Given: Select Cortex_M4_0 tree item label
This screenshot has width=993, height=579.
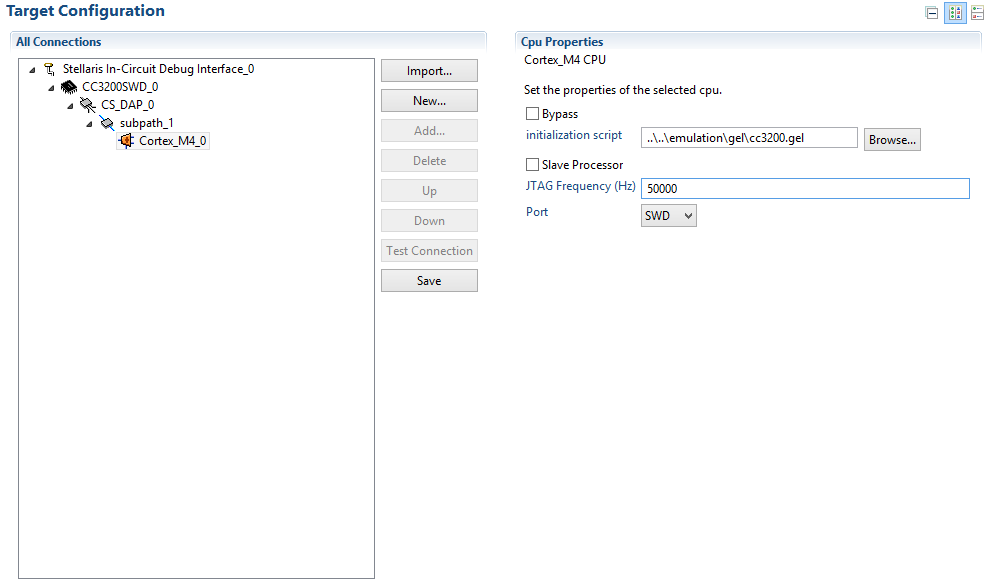Looking at the screenshot, I should pyautogui.click(x=172, y=141).
